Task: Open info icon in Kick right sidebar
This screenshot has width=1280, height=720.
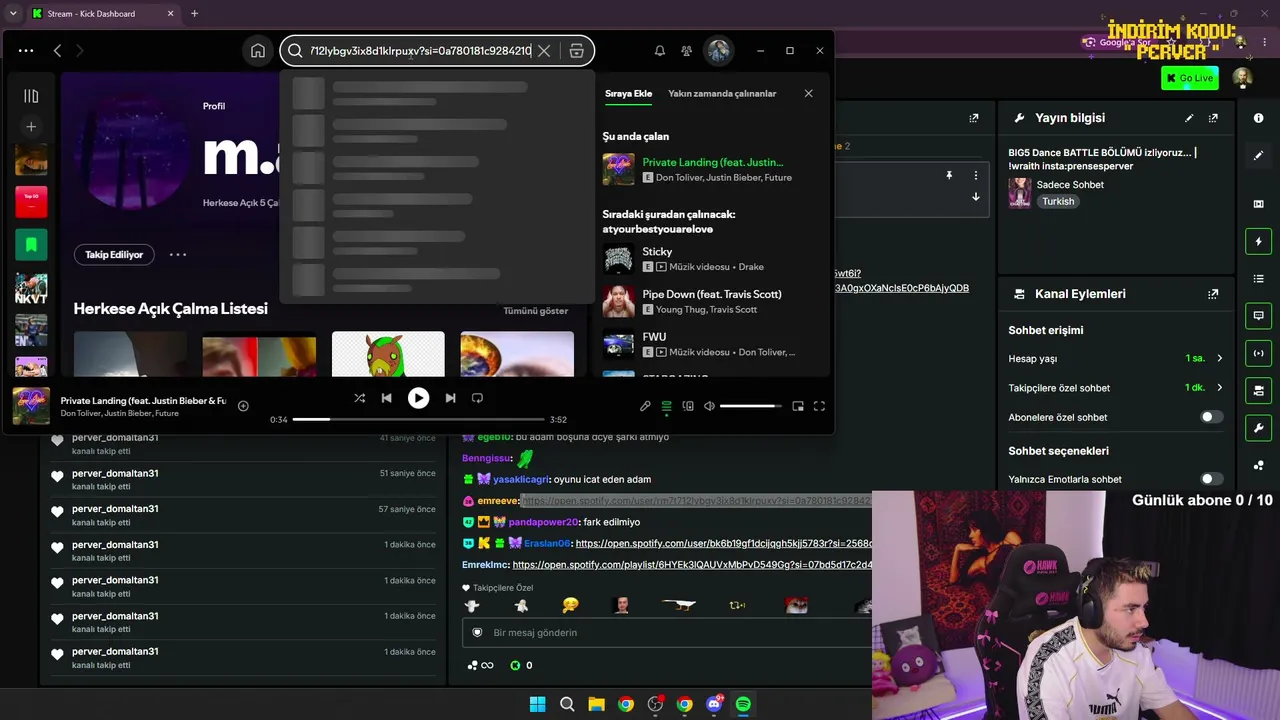Action: (1258, 118)
